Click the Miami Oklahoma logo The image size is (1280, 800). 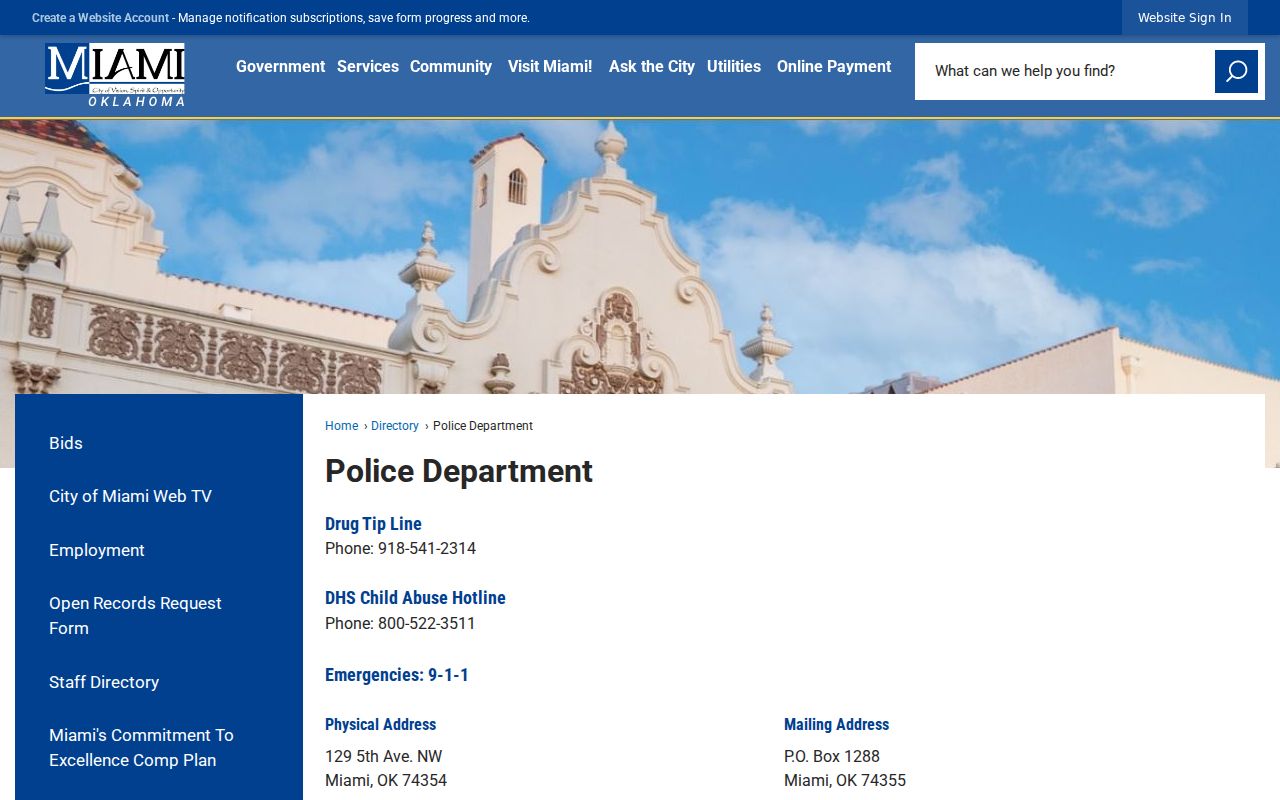[x=115, y=75]
